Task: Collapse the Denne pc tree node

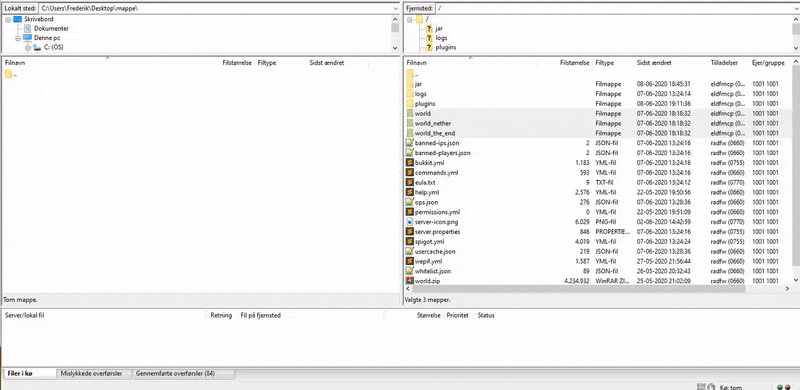Action: (18, 38)
